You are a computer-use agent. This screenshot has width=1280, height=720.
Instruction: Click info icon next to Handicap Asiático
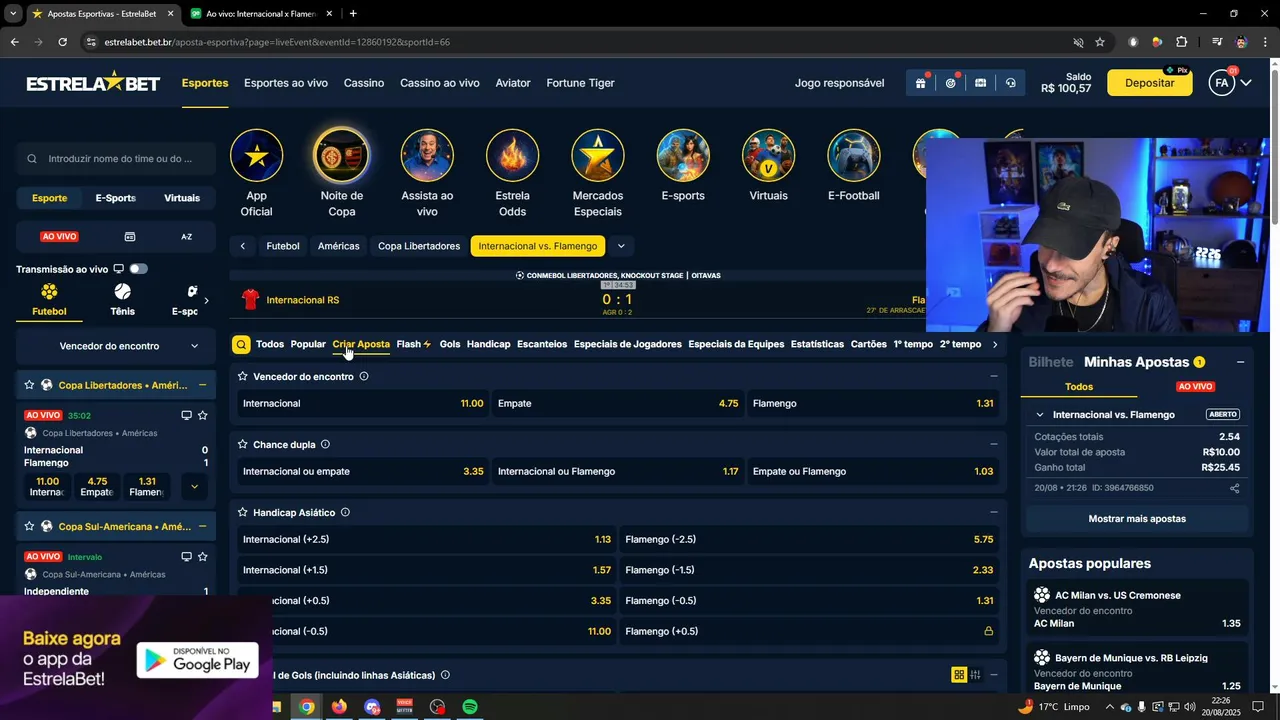click(x=345, y=512)
